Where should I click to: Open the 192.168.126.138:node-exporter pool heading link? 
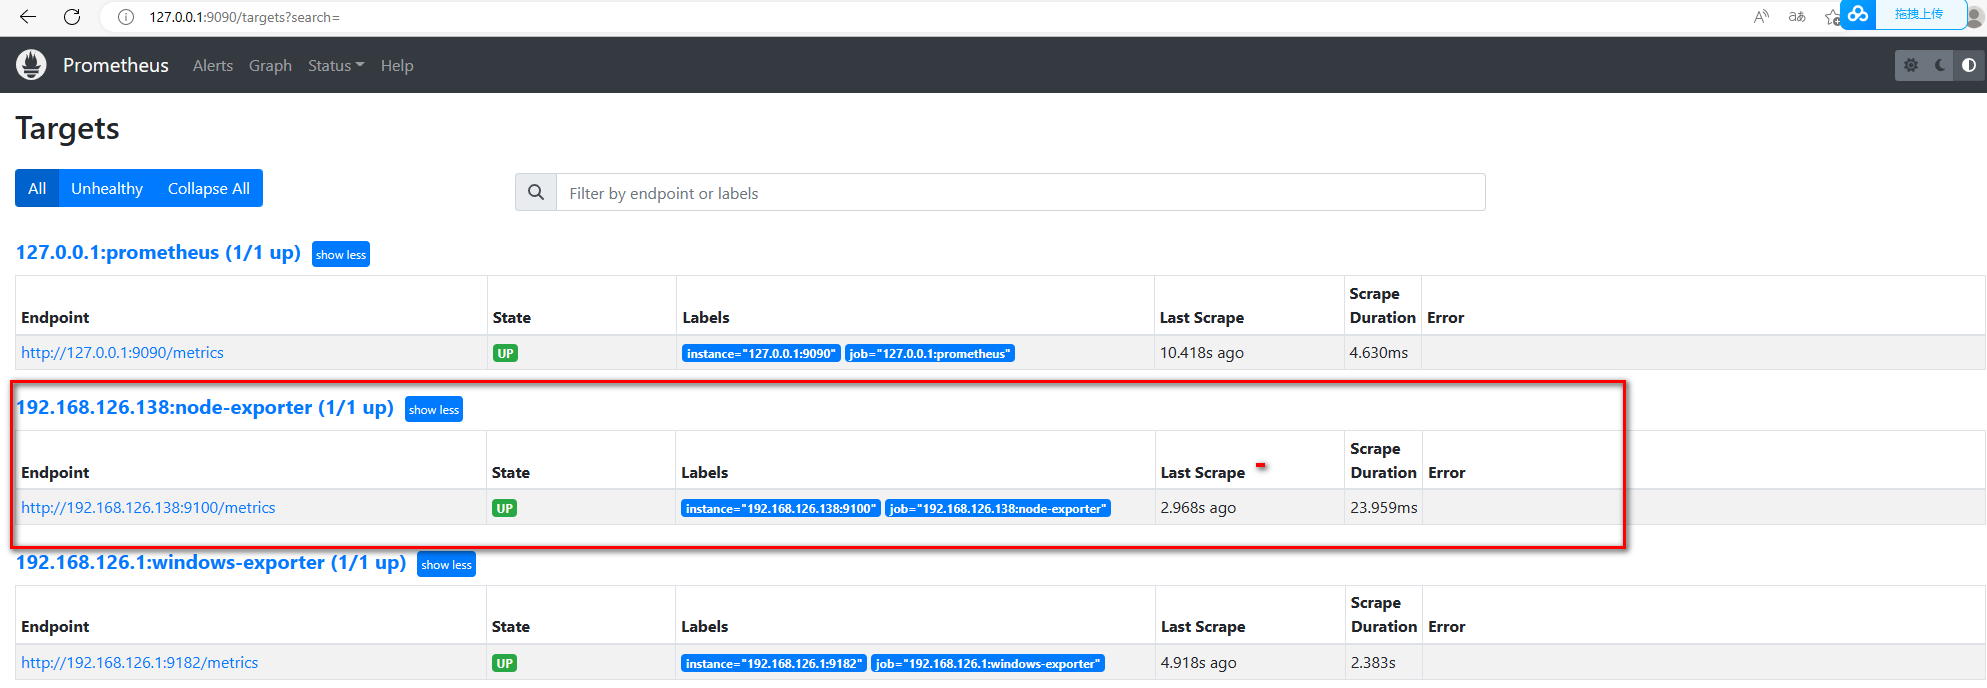click(x=205, y=407)
